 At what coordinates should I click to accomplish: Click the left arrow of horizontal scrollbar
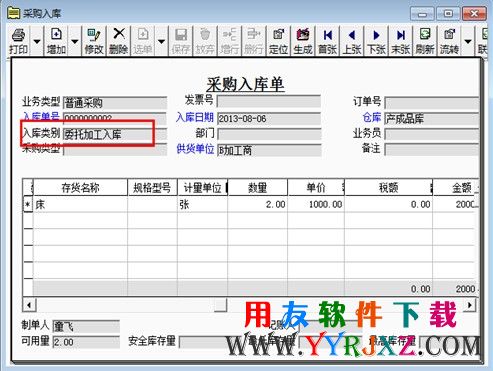(x=29, y=305)
